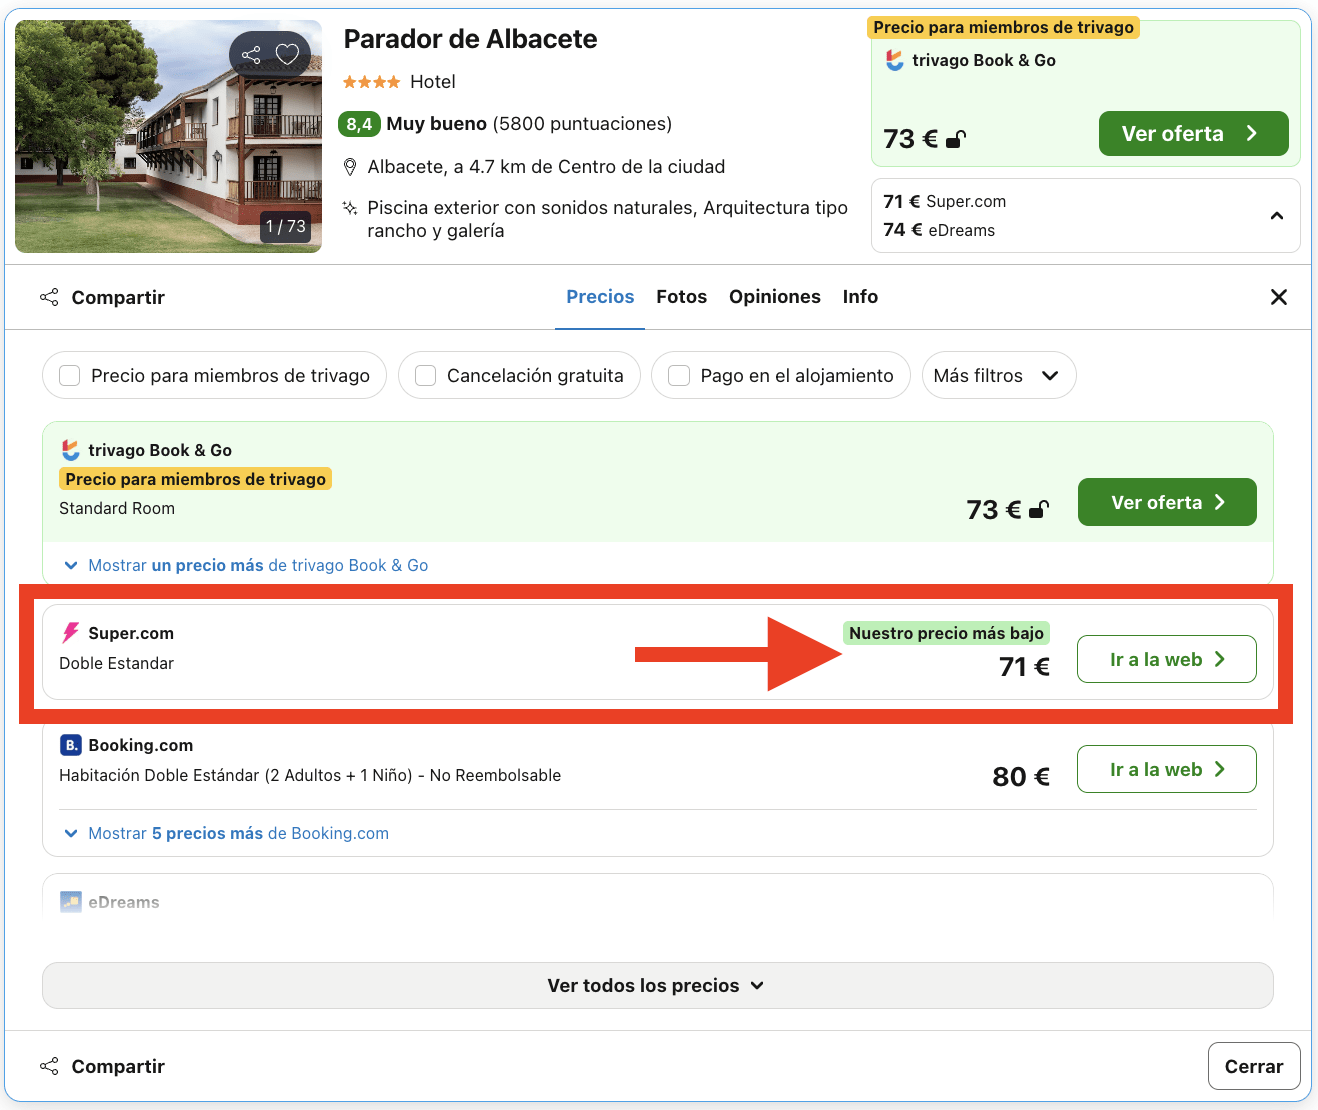
Task: Click the Super.com lightning logo
Action: point(70,633)
